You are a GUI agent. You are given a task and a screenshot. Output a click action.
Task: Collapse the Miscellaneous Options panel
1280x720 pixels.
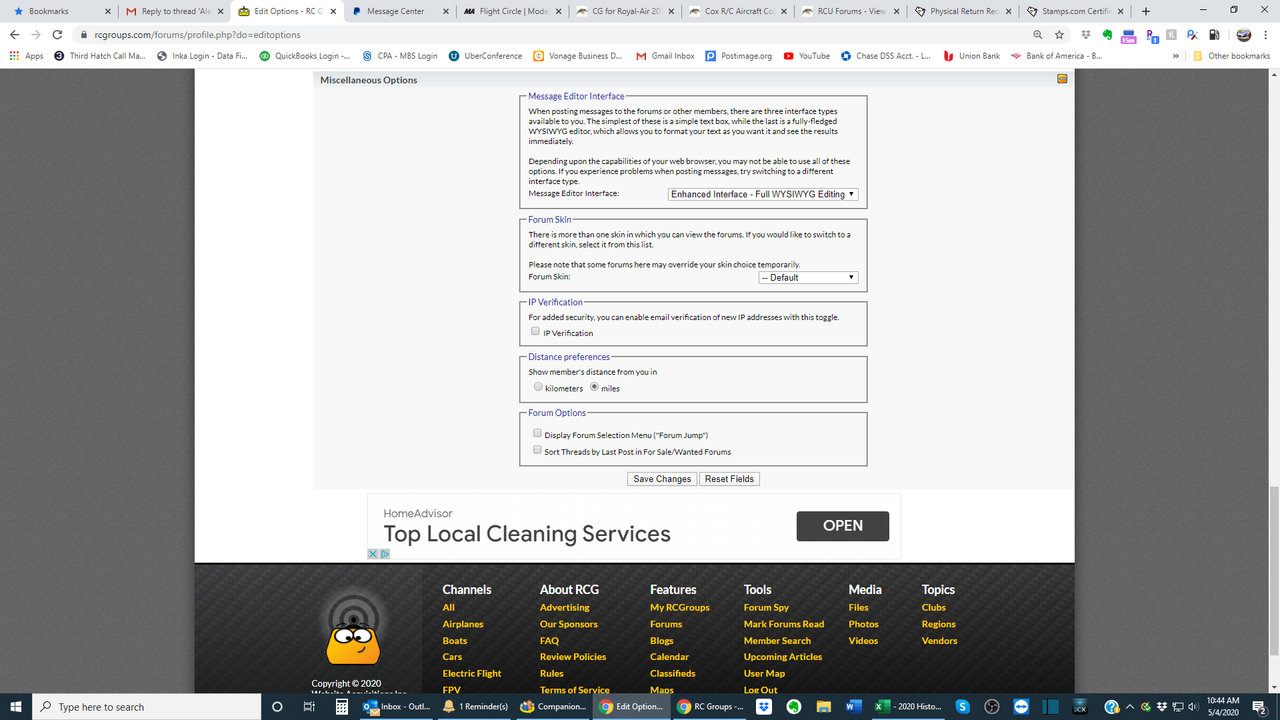pos(1061,79)
